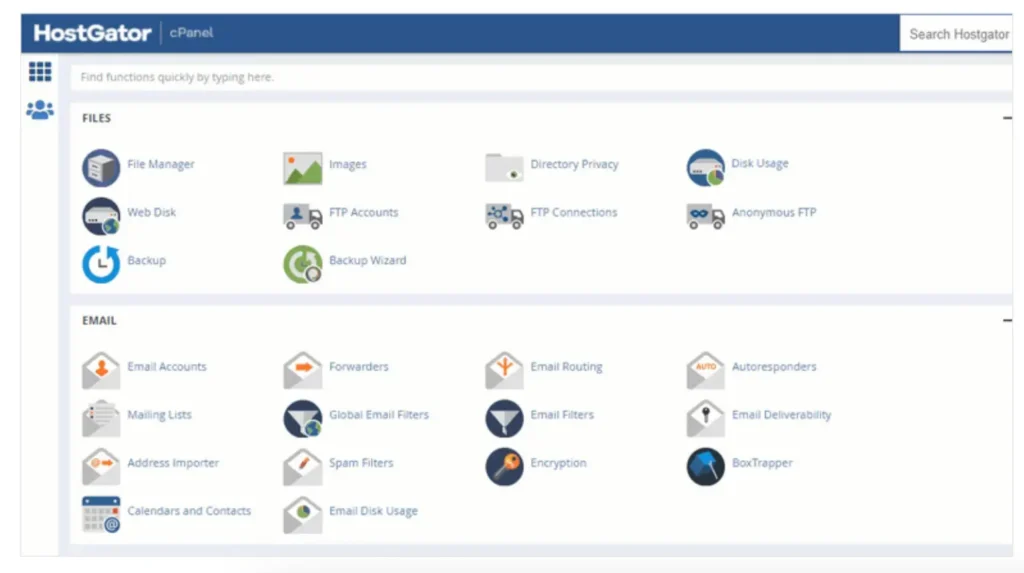Click the Find functions search field
Screen dimensions: 1024x573
coord(541,77)
